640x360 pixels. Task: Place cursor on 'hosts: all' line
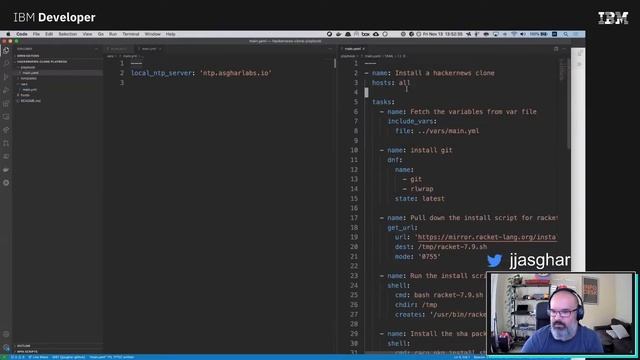(x=391, y=83)
